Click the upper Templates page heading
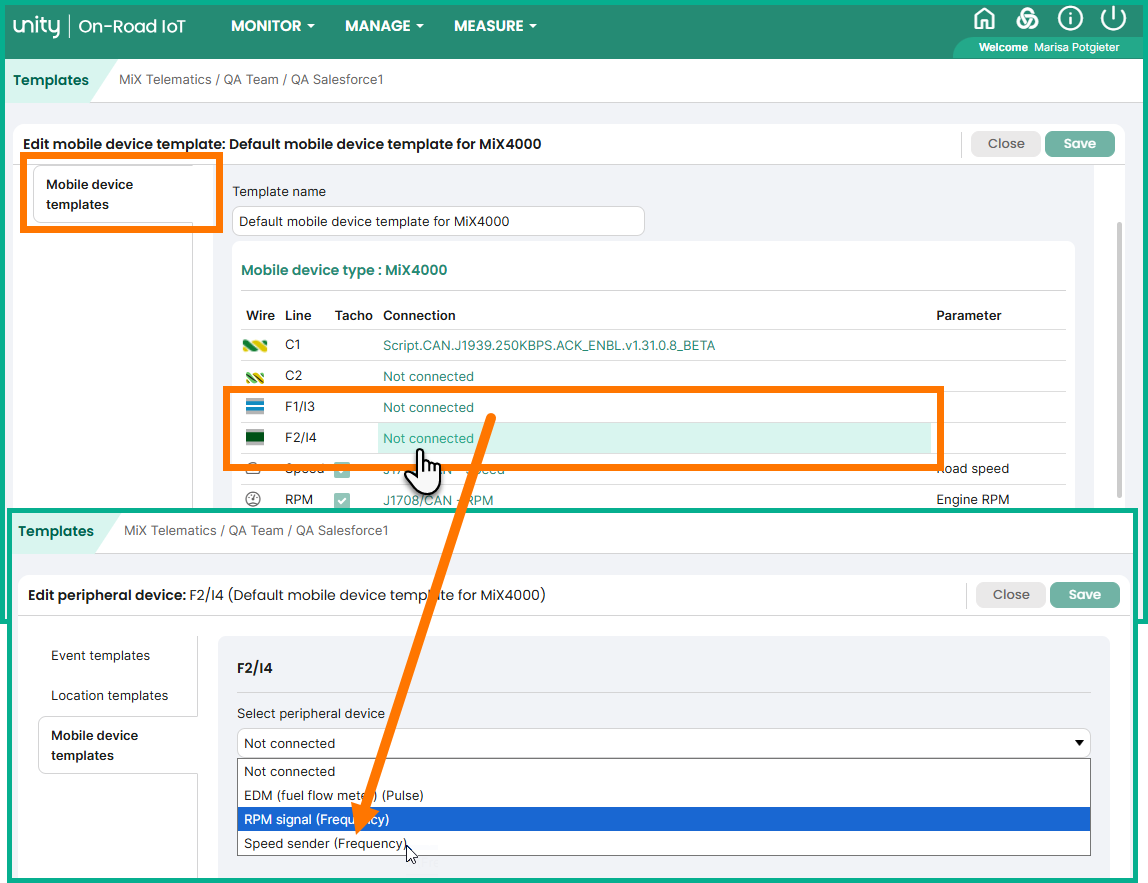 pos(51,80)
